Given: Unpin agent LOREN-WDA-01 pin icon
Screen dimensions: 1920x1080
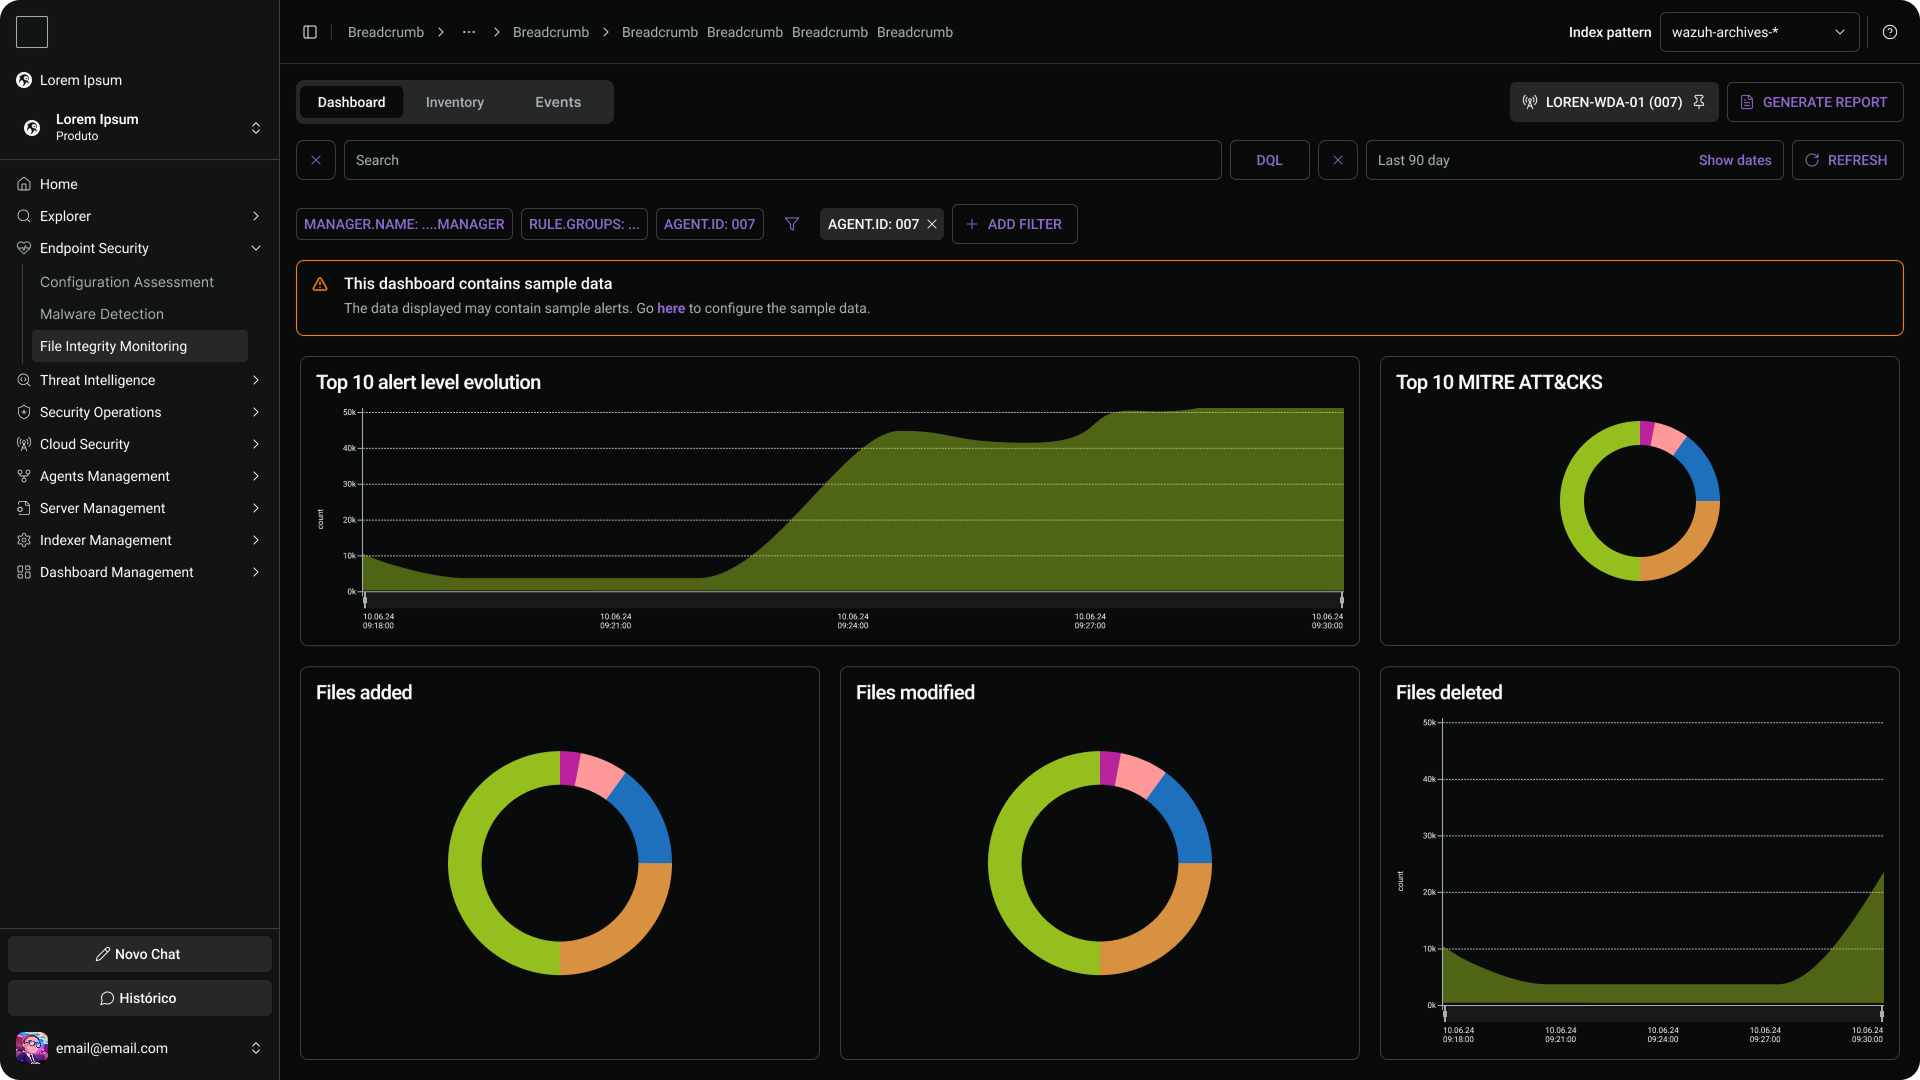Looking at the screenshot, I should coord(1699,102).
